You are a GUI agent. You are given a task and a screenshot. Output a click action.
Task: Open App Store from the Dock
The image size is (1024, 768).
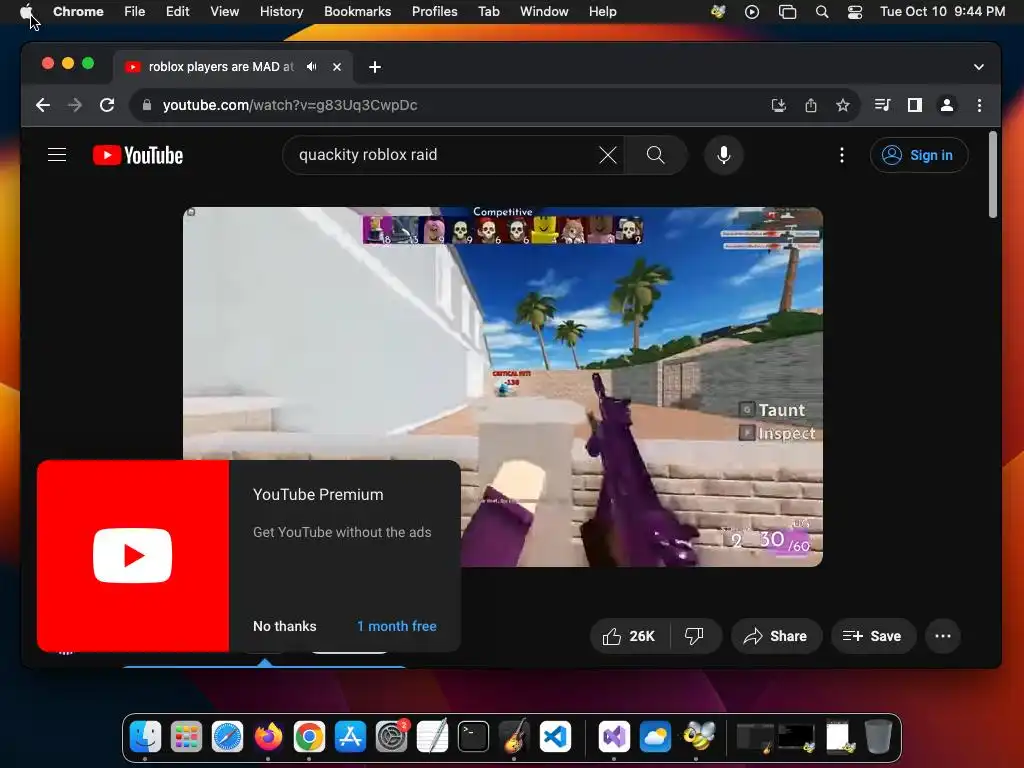pyautogui.click(x=351, y=737)
